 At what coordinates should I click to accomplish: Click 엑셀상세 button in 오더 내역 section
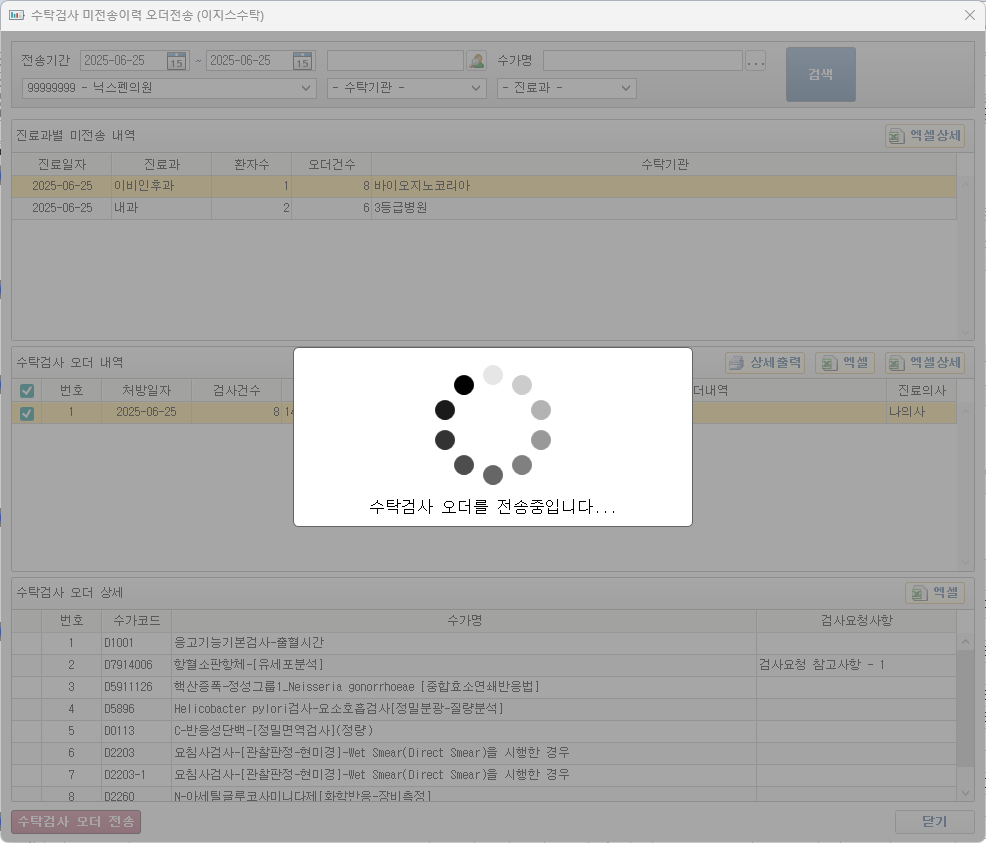pos(925,363)
